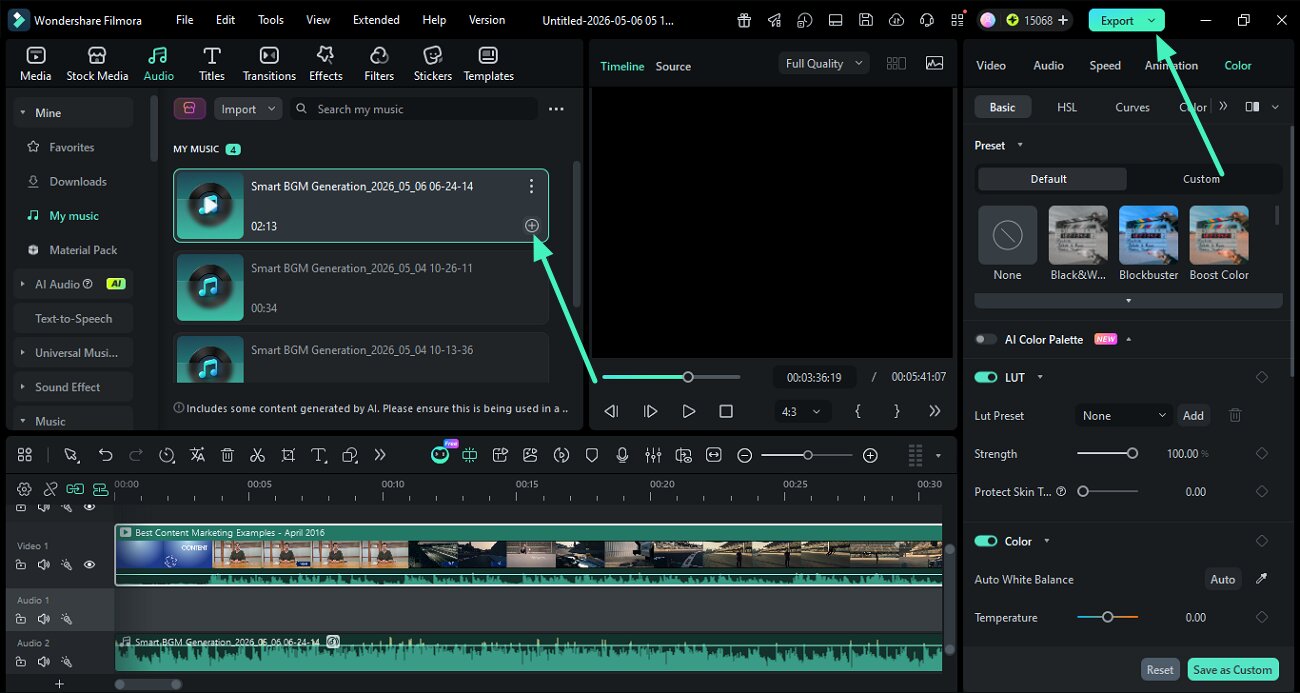Switch to the Speed tab

point(1105,65)
